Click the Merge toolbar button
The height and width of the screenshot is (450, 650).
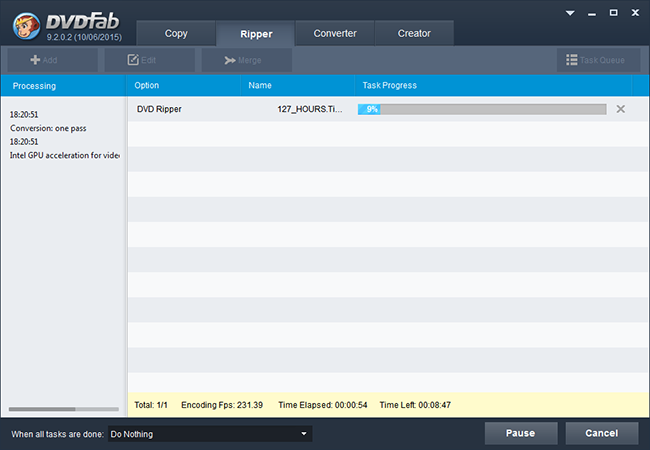click(x=247, y=60)
